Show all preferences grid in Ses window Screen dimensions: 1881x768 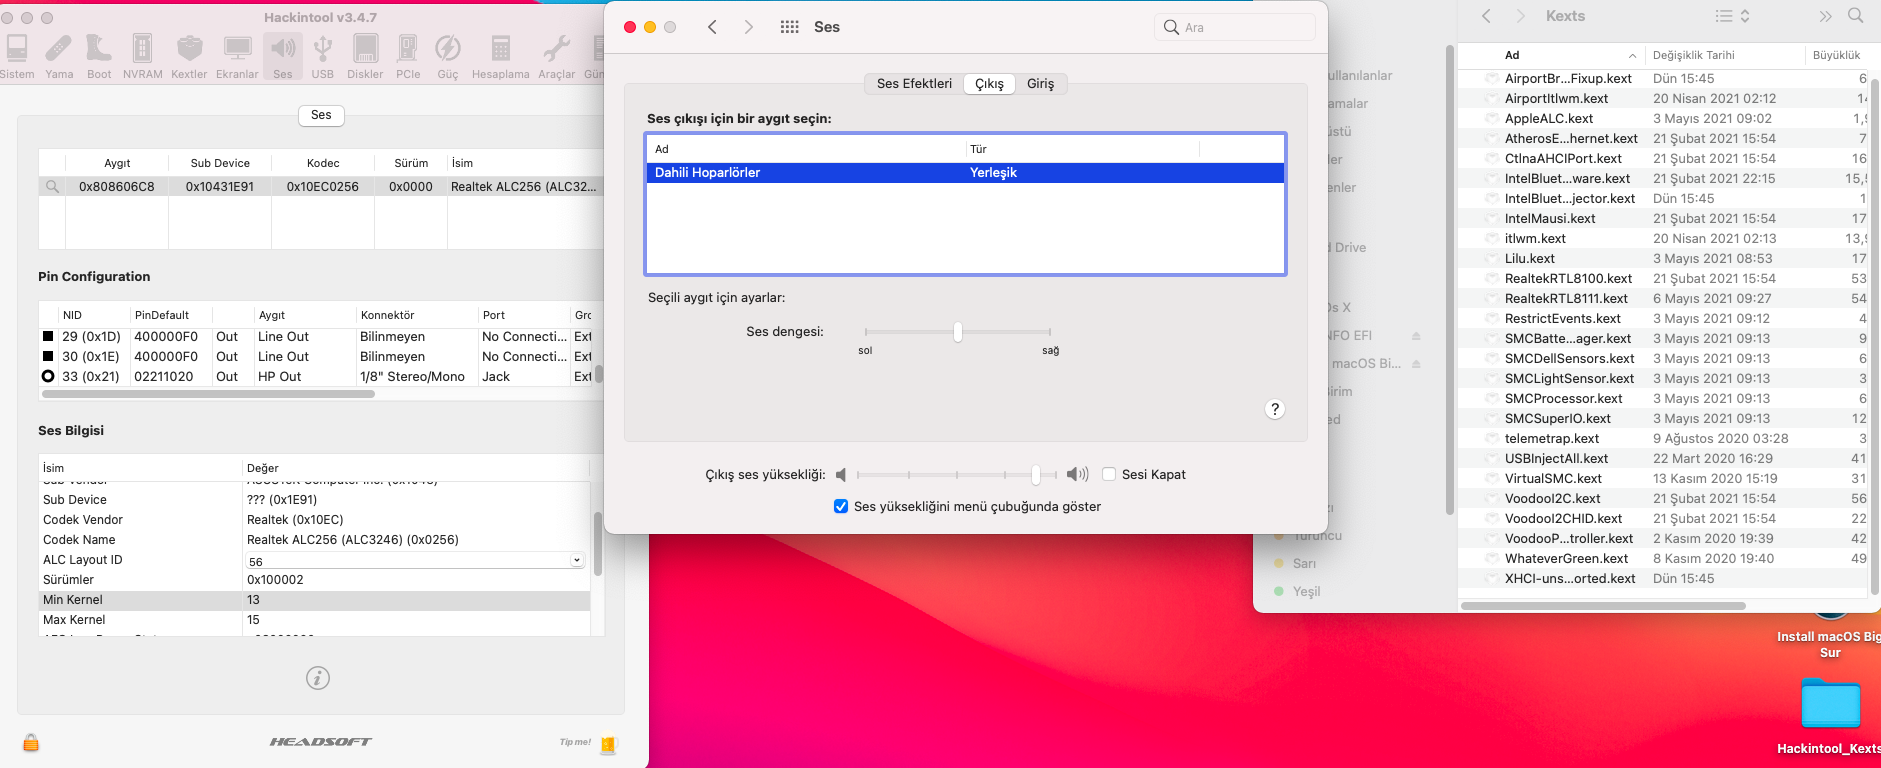(x=789, y=27)
